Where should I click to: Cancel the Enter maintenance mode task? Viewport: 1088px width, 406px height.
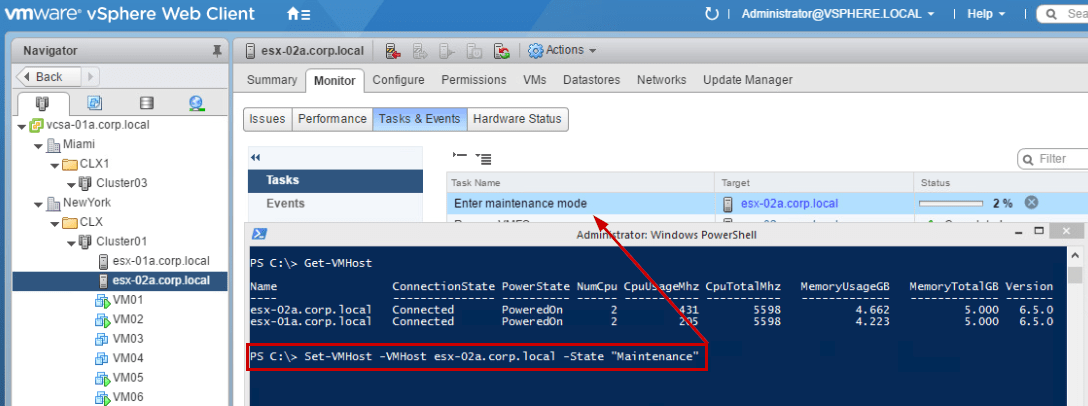pos(1031,203)
